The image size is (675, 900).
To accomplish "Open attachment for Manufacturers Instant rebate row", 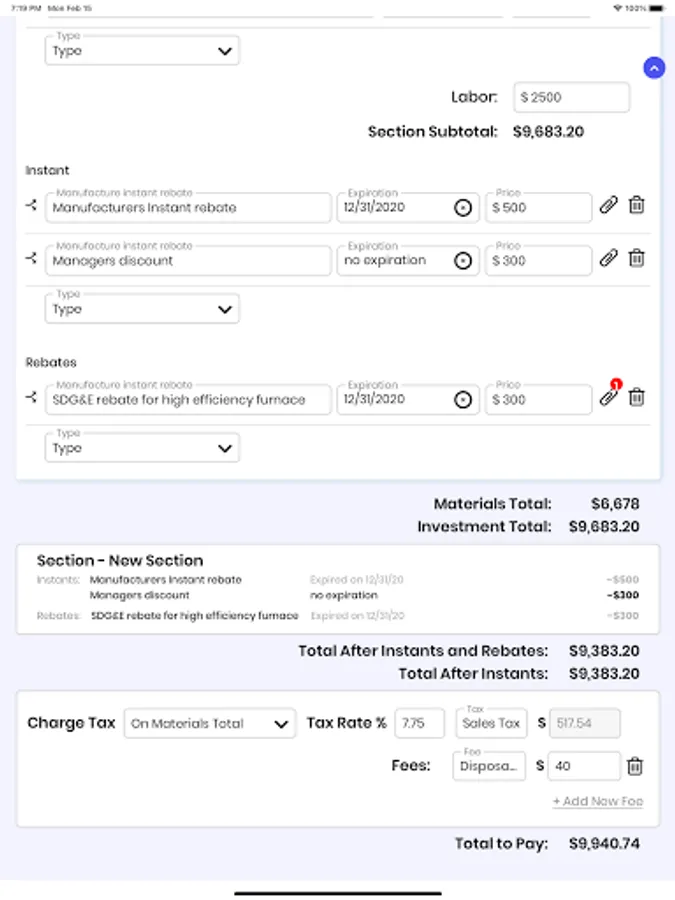I will point(608,206).
